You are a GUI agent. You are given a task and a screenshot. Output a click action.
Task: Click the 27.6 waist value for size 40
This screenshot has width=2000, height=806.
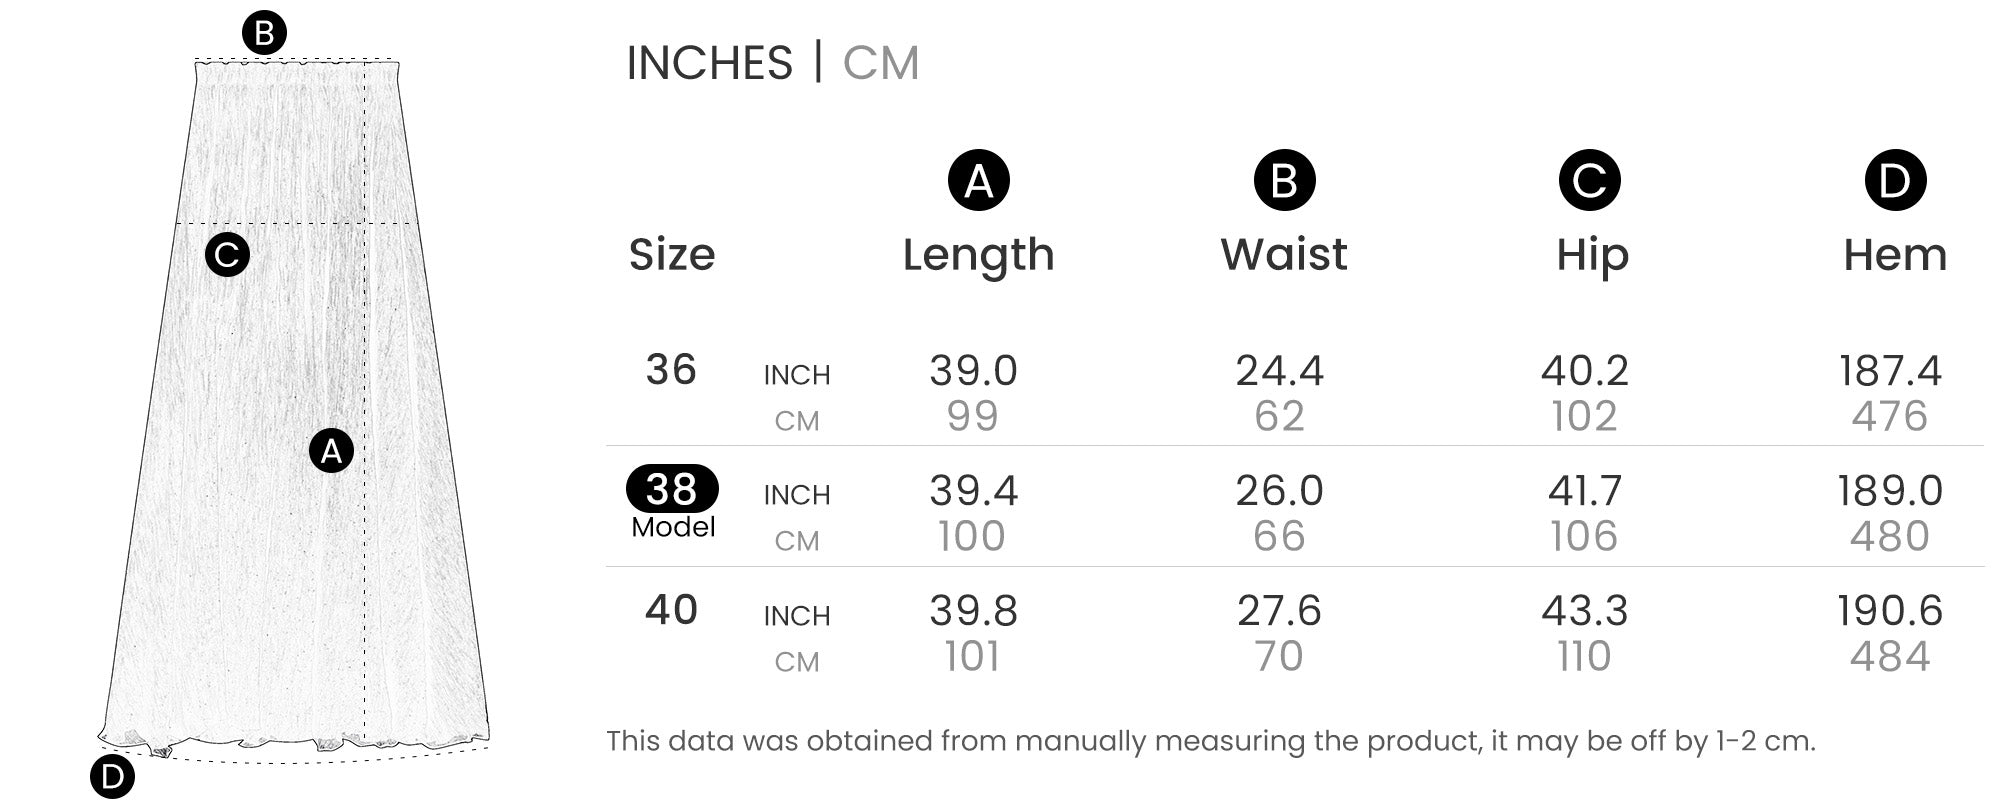pyautogui.click(x=1279, y=611)
